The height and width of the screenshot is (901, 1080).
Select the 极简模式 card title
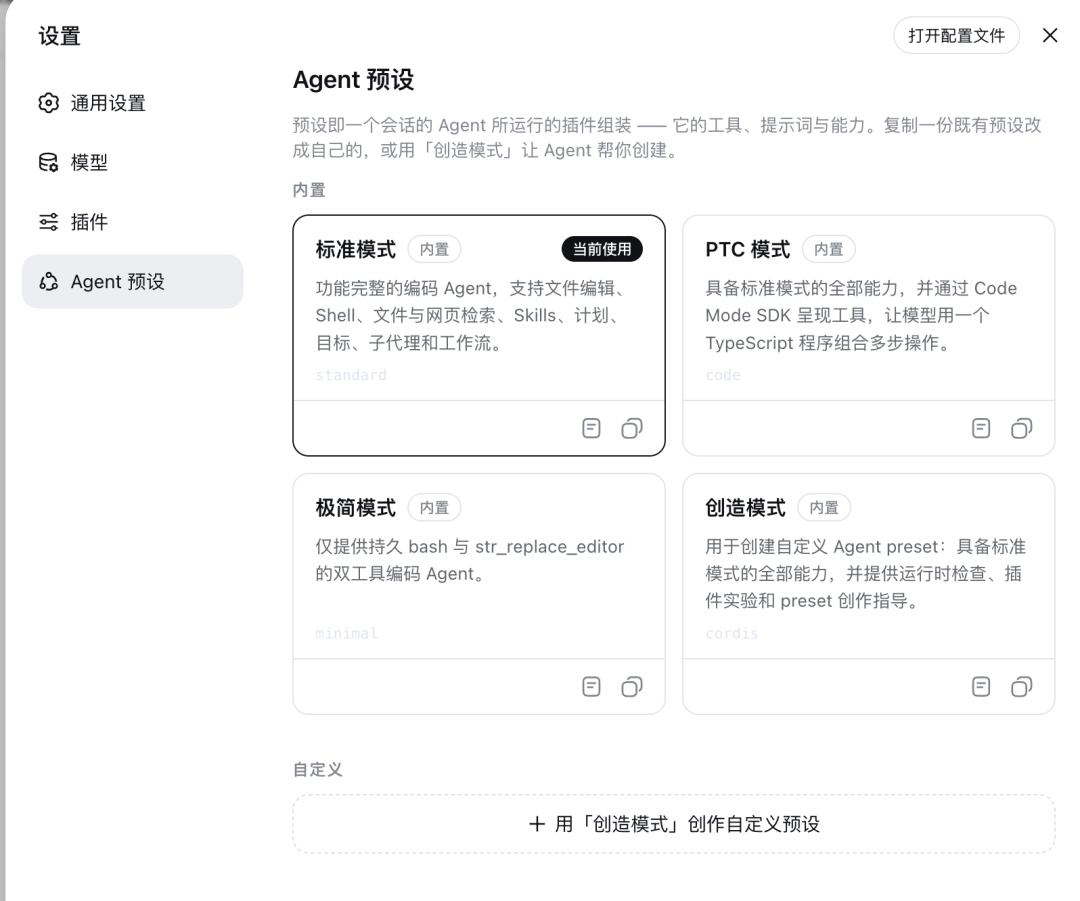tap(355, 508)
